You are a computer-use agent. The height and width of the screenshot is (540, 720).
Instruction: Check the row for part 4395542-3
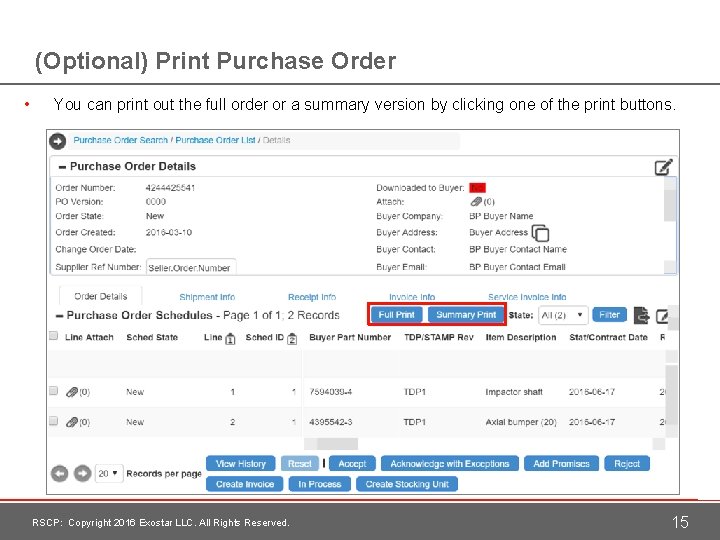tap(53, 421)
